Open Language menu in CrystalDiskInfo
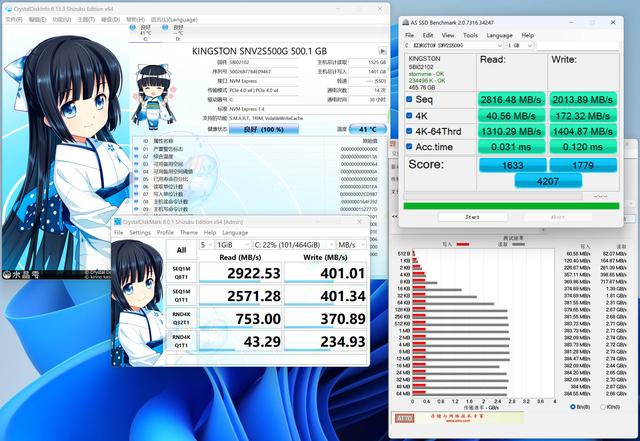The width and height of the screenshot is (640, 441). (174, 19)
